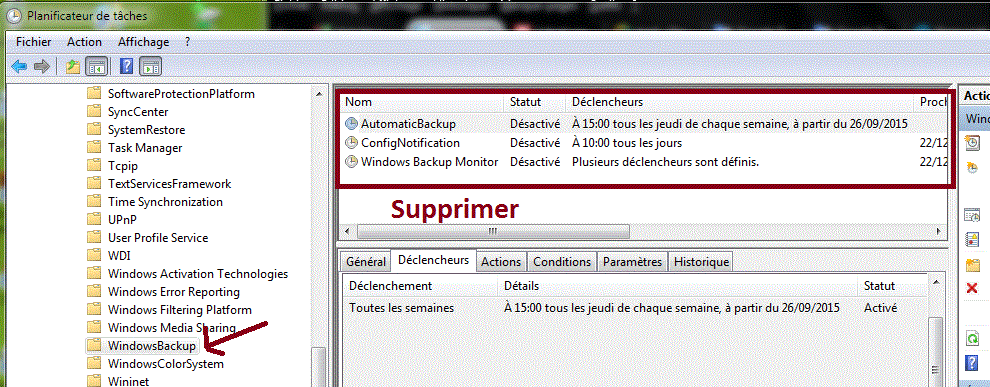990x387 pixels.
Task: Click the UPnP folder icon
Action: [x=94, y=220]
